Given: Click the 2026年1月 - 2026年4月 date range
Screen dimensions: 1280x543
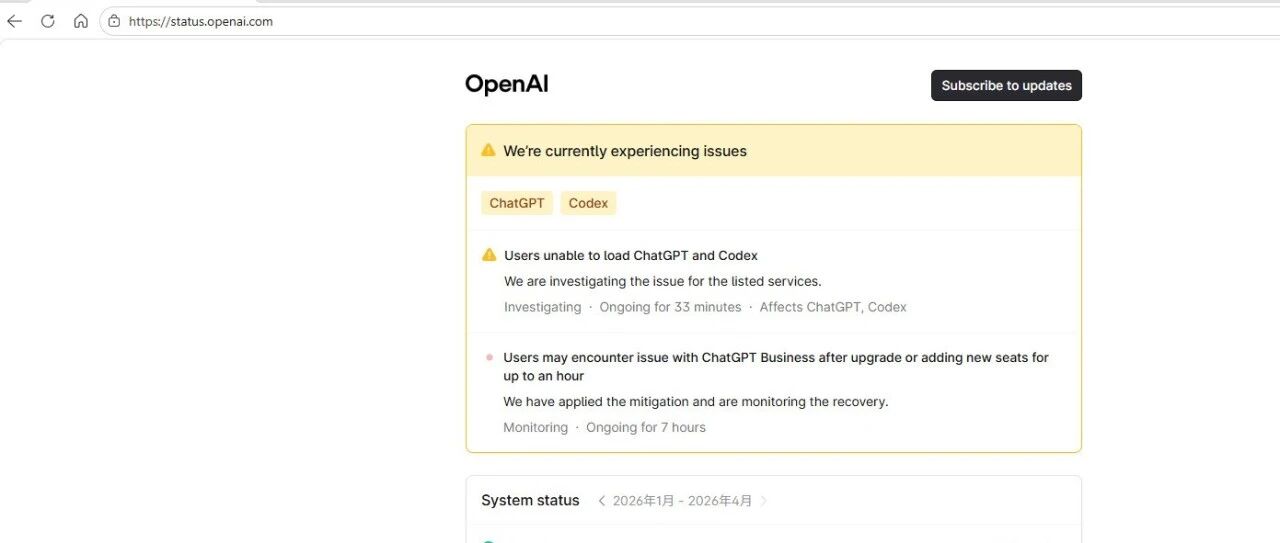Looking at the screenshot, I should (x=682, y=501).
